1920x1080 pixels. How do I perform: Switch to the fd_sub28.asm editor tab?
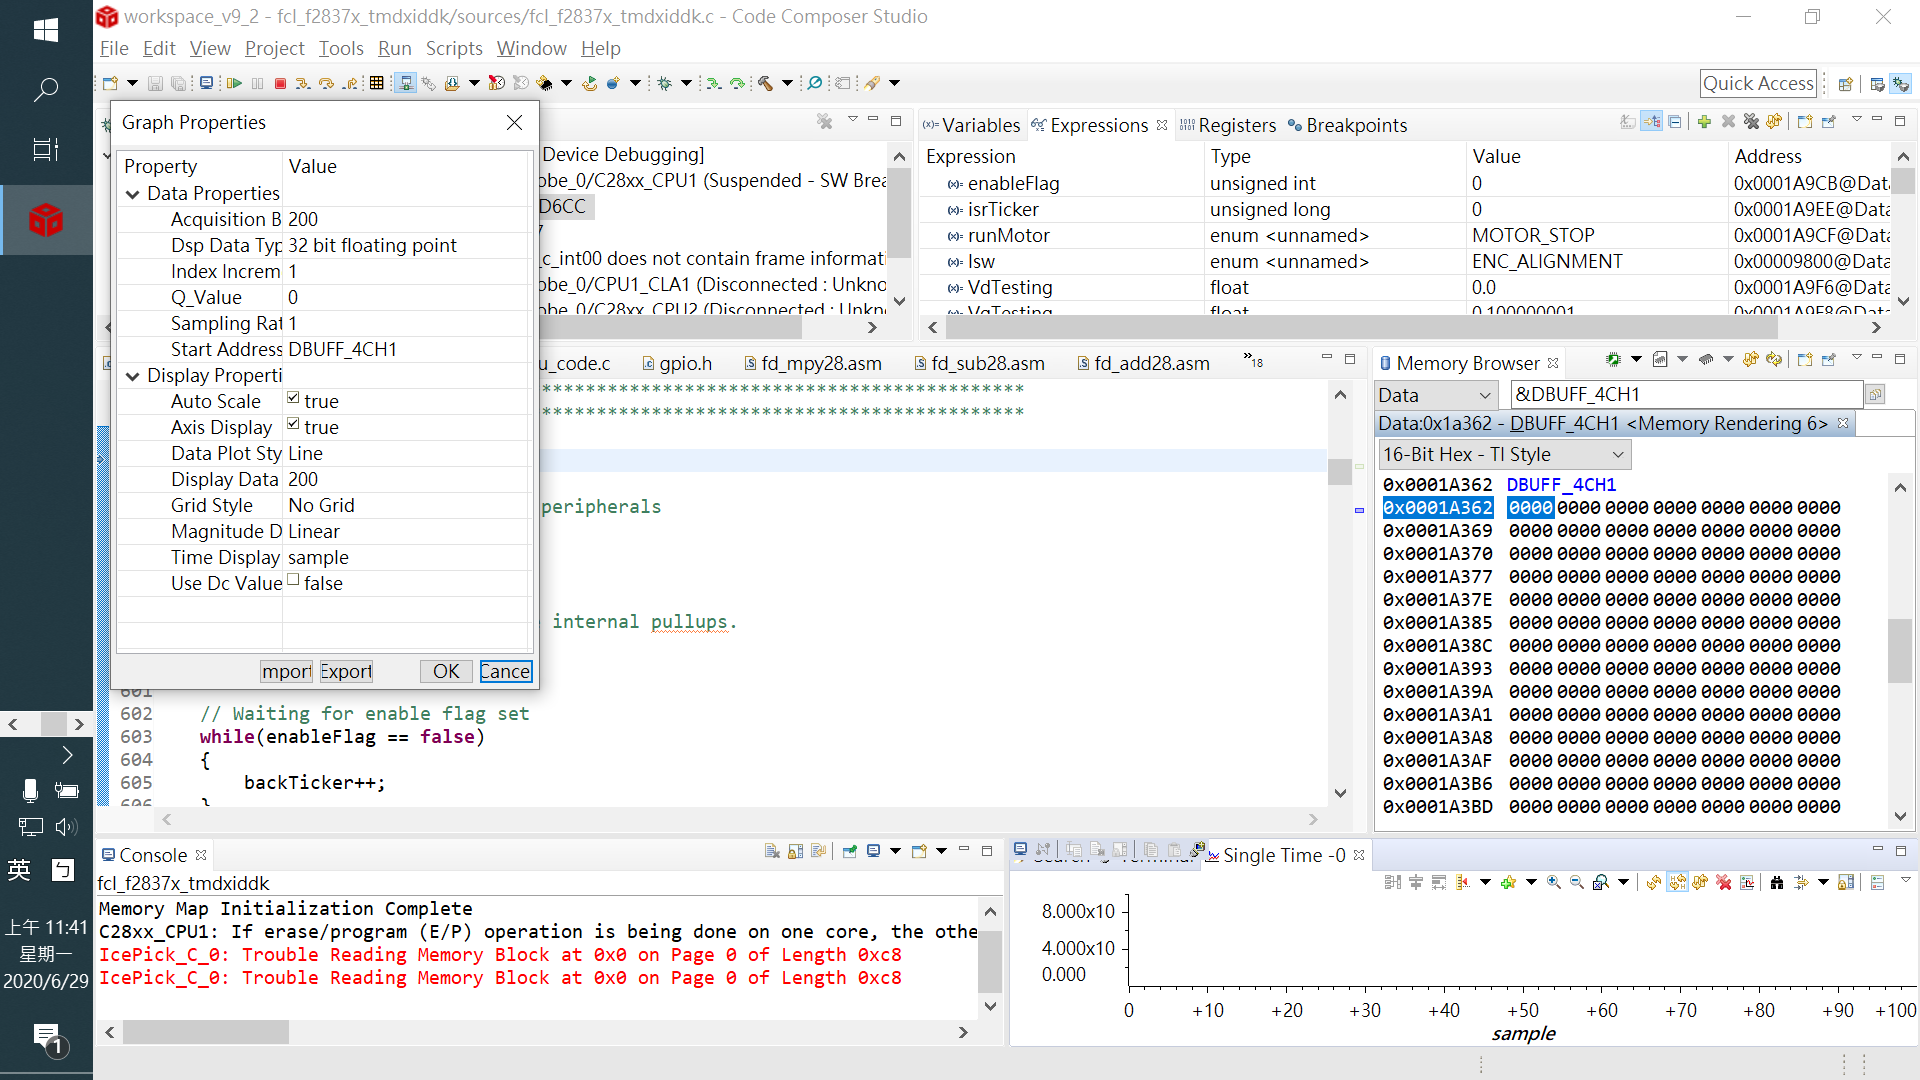pyautogui.click(x=979, y=363)
